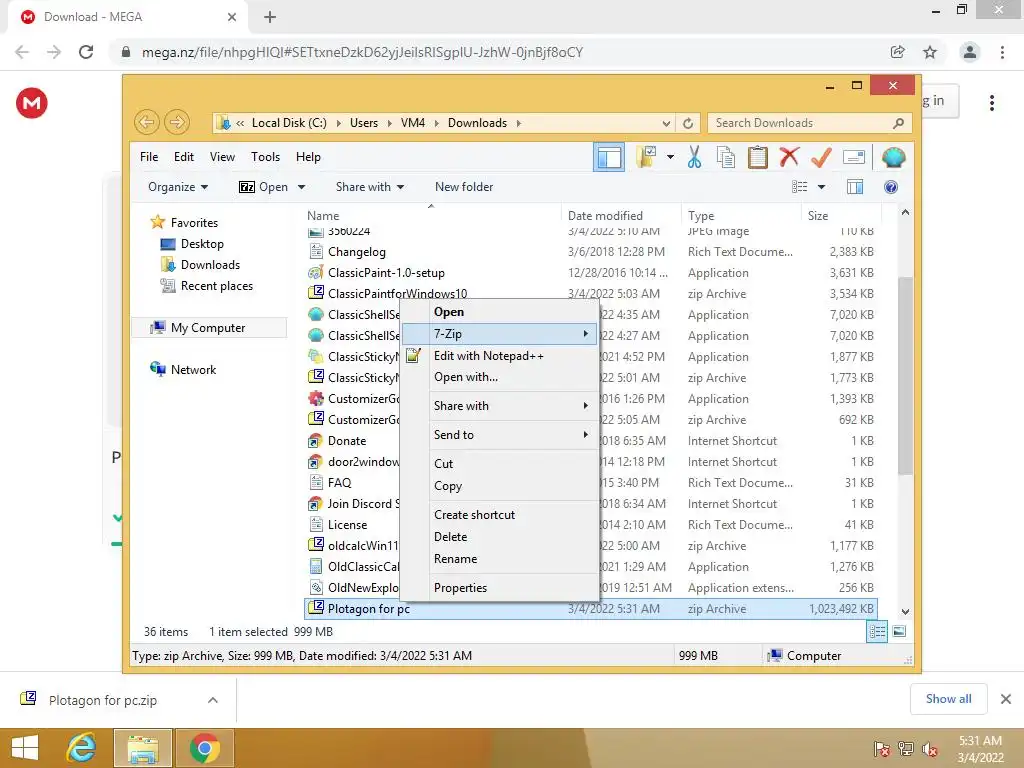Click the Paste clipboard toolbar icon

coord(758,157)
